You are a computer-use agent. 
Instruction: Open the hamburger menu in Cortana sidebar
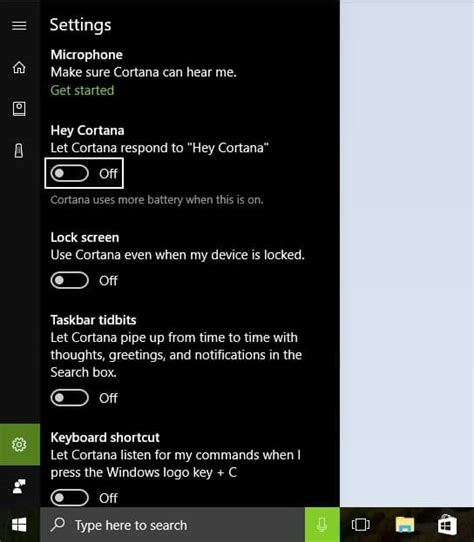point(19,26)
